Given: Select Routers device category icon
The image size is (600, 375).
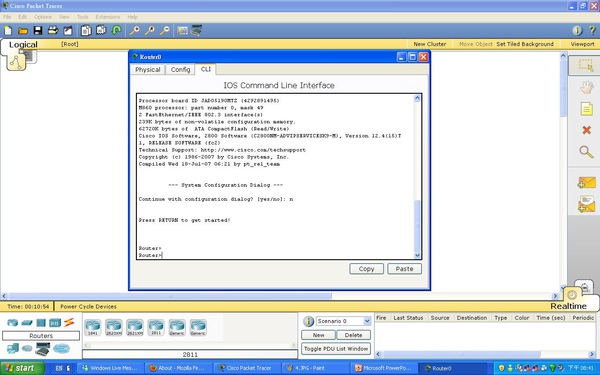Looking at the screenshot, I should (13, 323).
